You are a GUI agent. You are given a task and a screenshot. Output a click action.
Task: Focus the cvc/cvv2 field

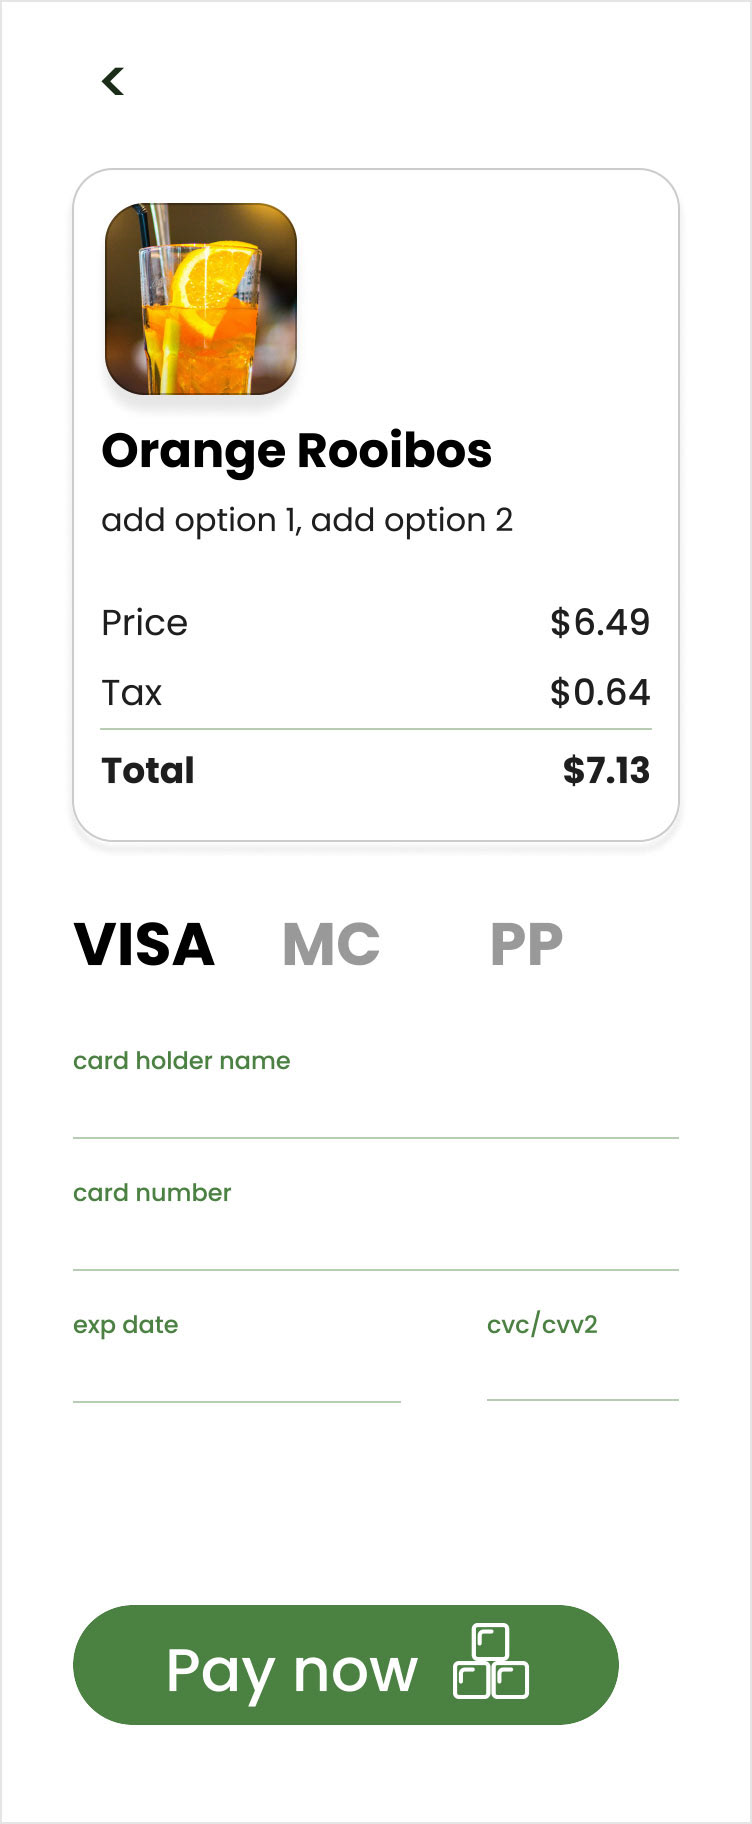[582, 1372]
